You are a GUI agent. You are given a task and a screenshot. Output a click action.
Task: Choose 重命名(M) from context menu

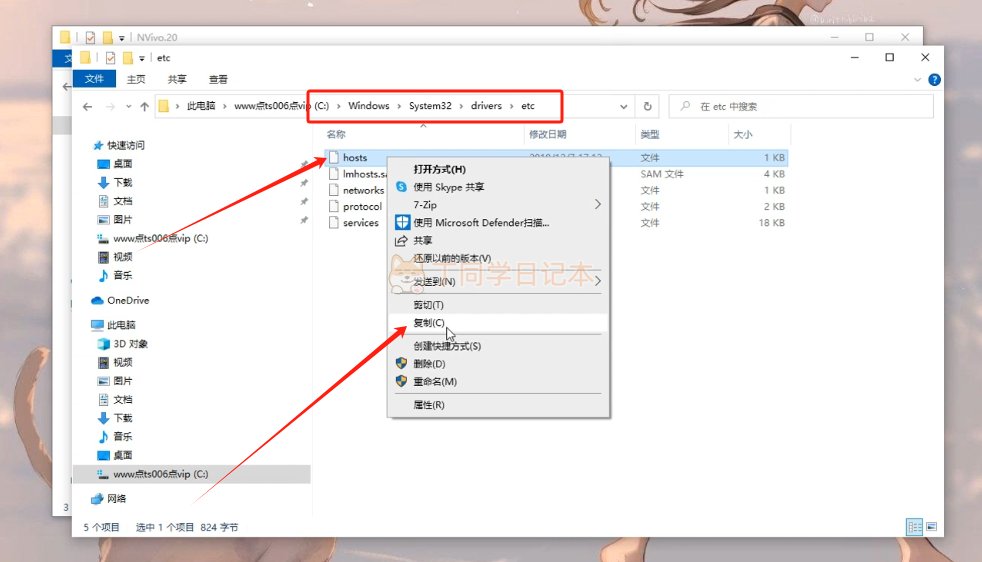(x=498, y=381)
